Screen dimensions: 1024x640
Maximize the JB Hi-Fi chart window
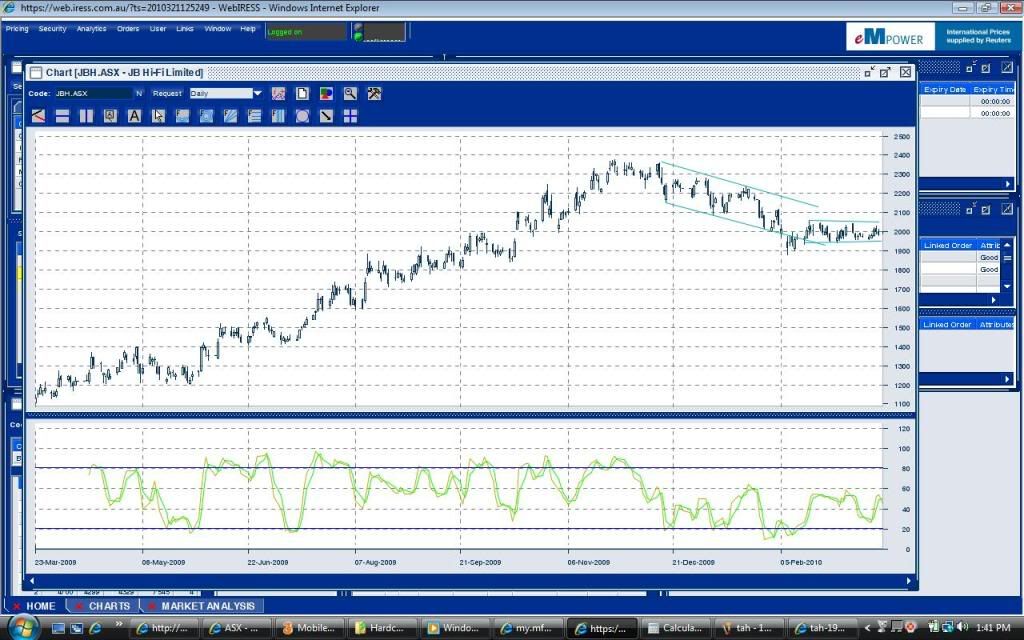885,72
